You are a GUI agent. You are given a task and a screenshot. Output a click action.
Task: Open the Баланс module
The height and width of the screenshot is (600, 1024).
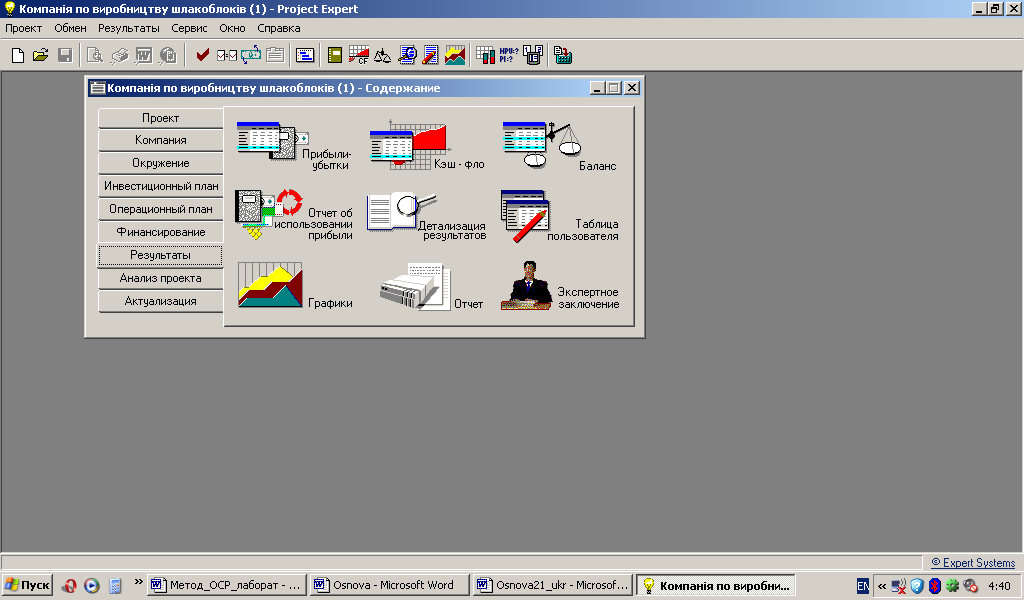(x=560, y=145)
